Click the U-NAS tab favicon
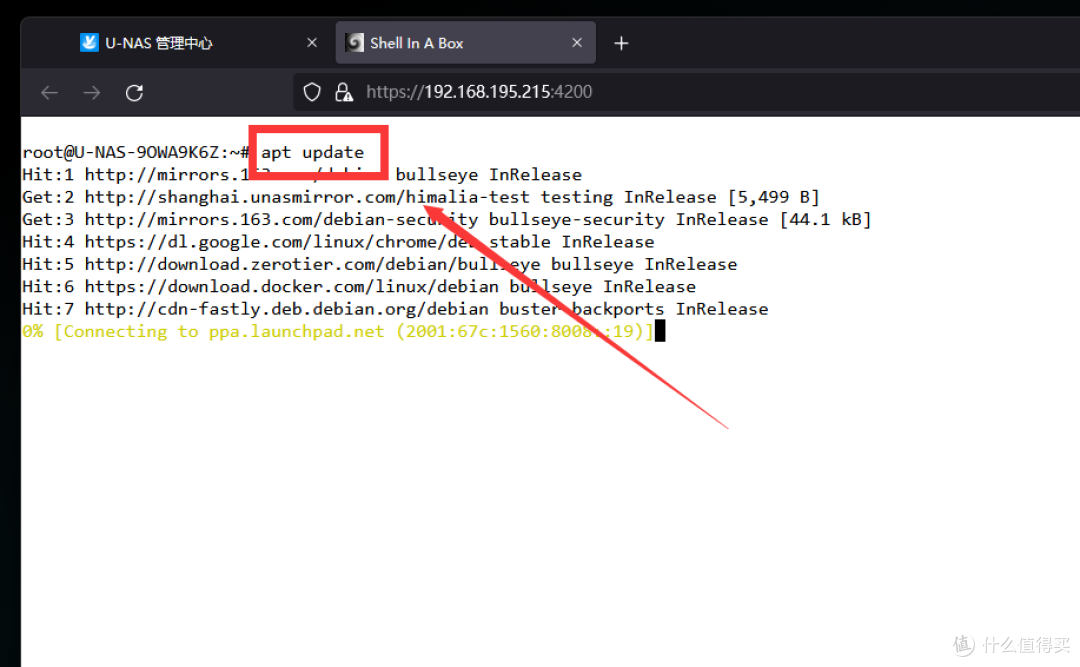This screenshot has height=667, width=1080. (89, 43)
